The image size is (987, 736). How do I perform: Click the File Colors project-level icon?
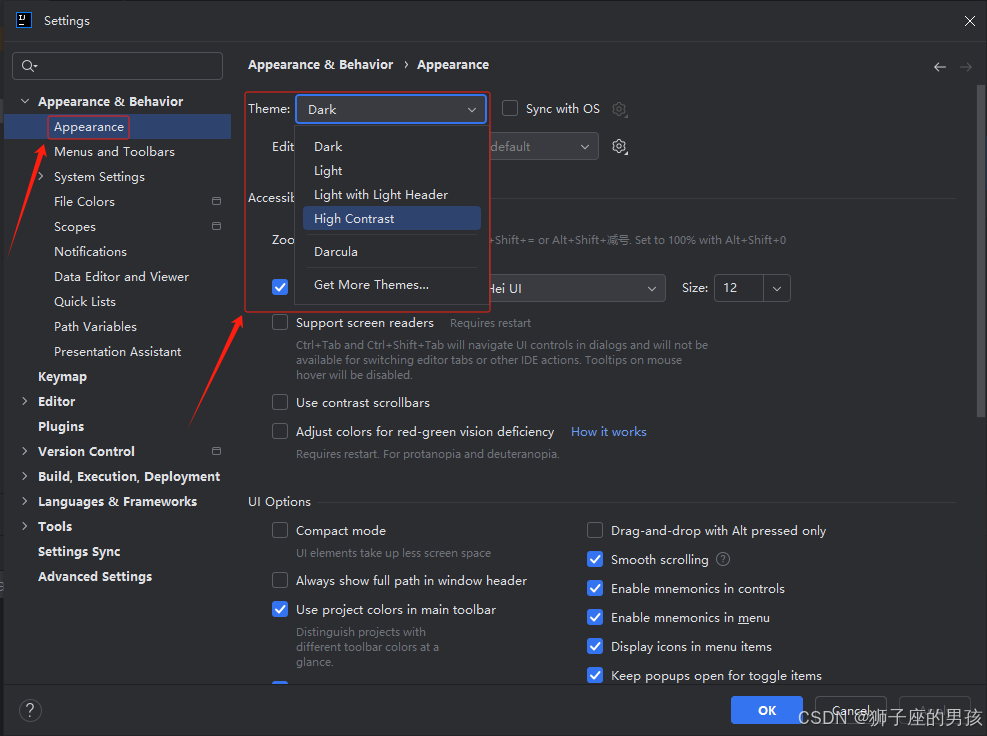click(x=217, y=201)
